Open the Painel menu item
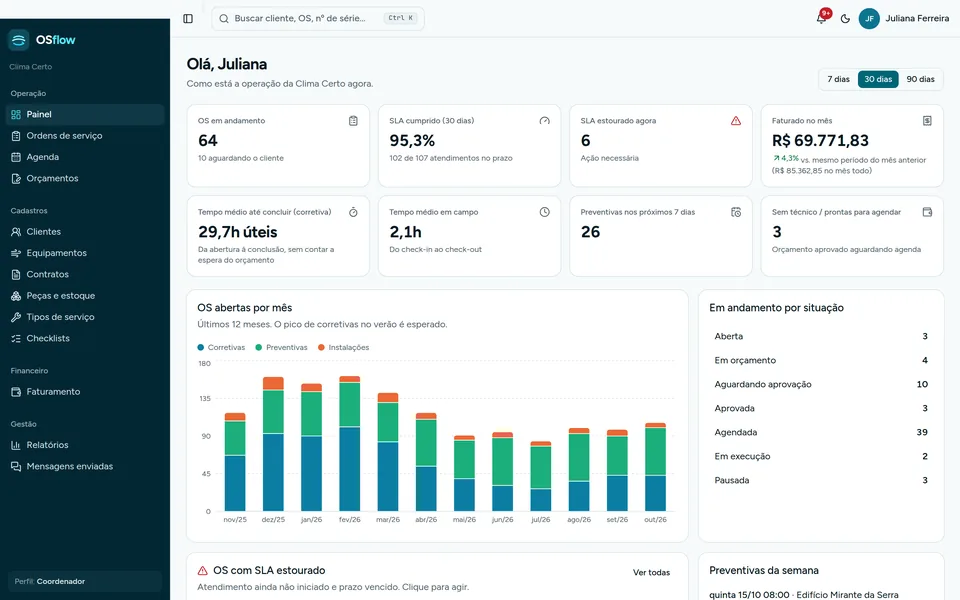The height and width of the screenshot is (600, 960). pos(85,114)
